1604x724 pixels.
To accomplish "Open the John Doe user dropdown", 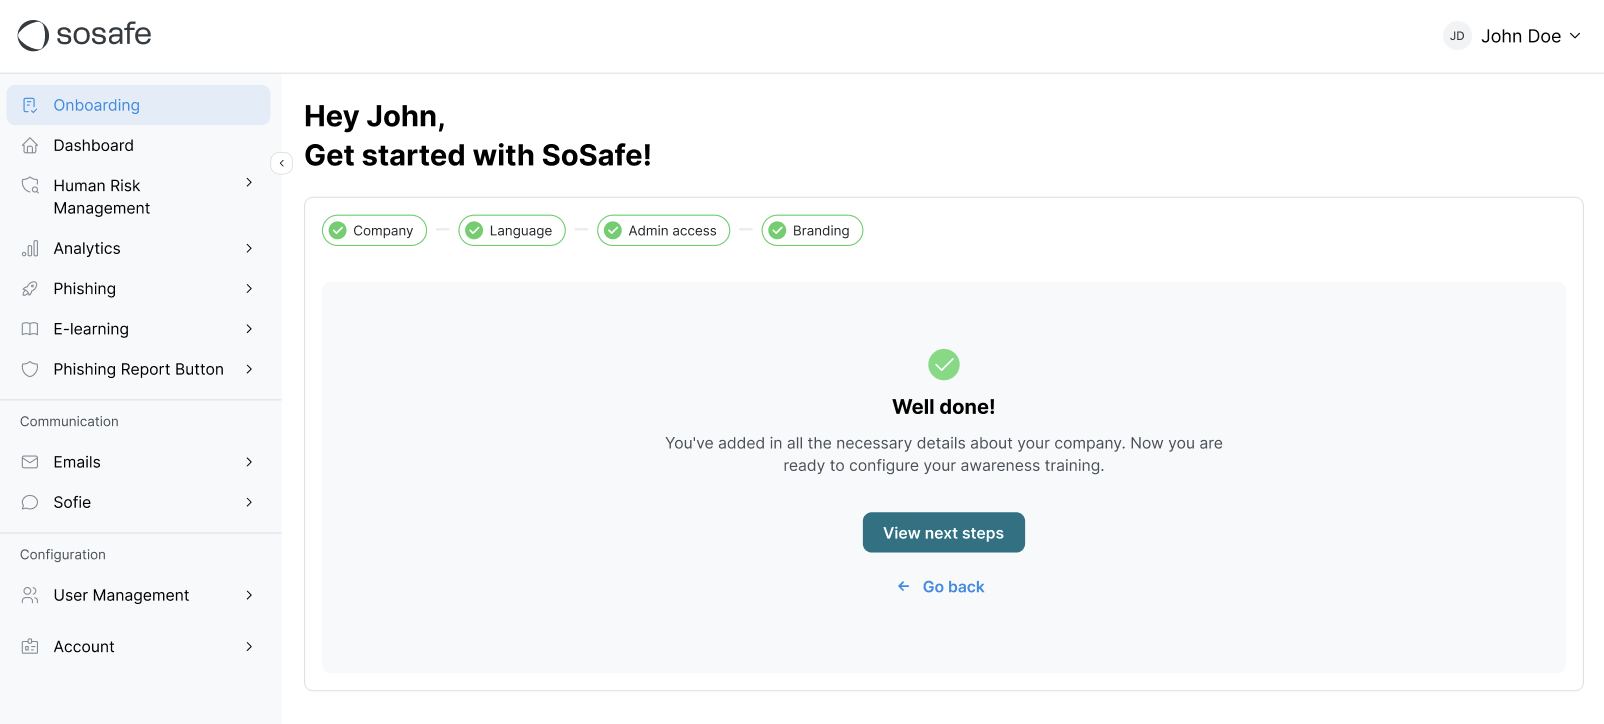I will (1513, 36).
